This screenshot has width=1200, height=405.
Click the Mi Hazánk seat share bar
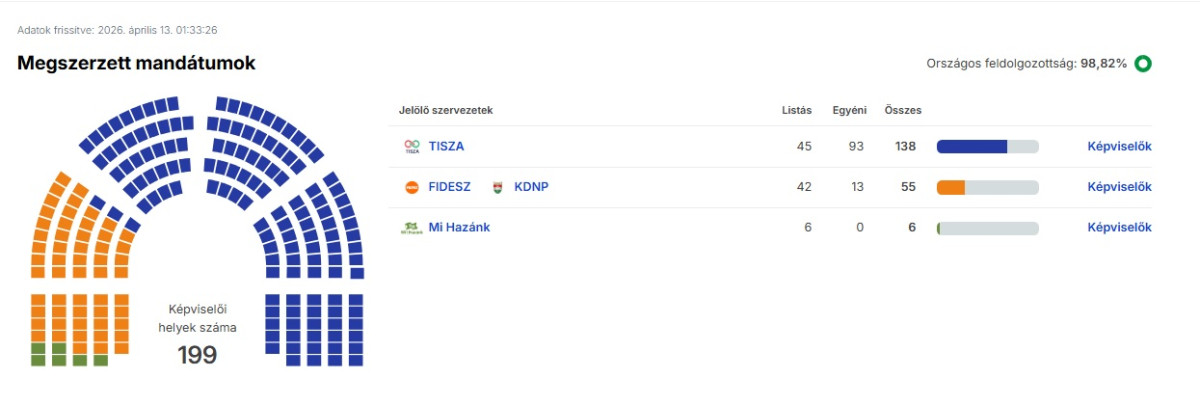coord(987,228)
